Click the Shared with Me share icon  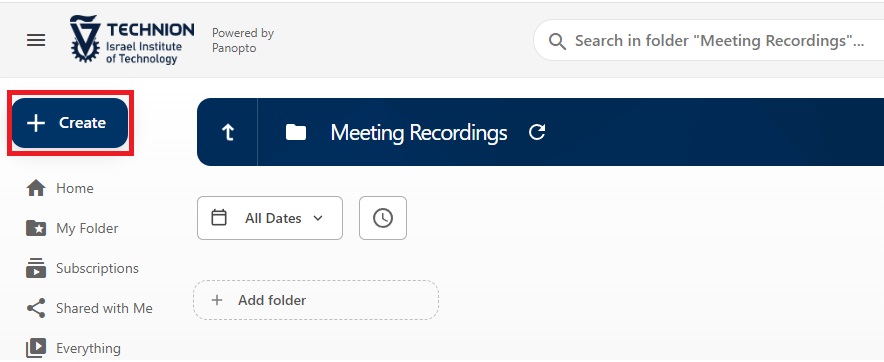click(36, 308)
